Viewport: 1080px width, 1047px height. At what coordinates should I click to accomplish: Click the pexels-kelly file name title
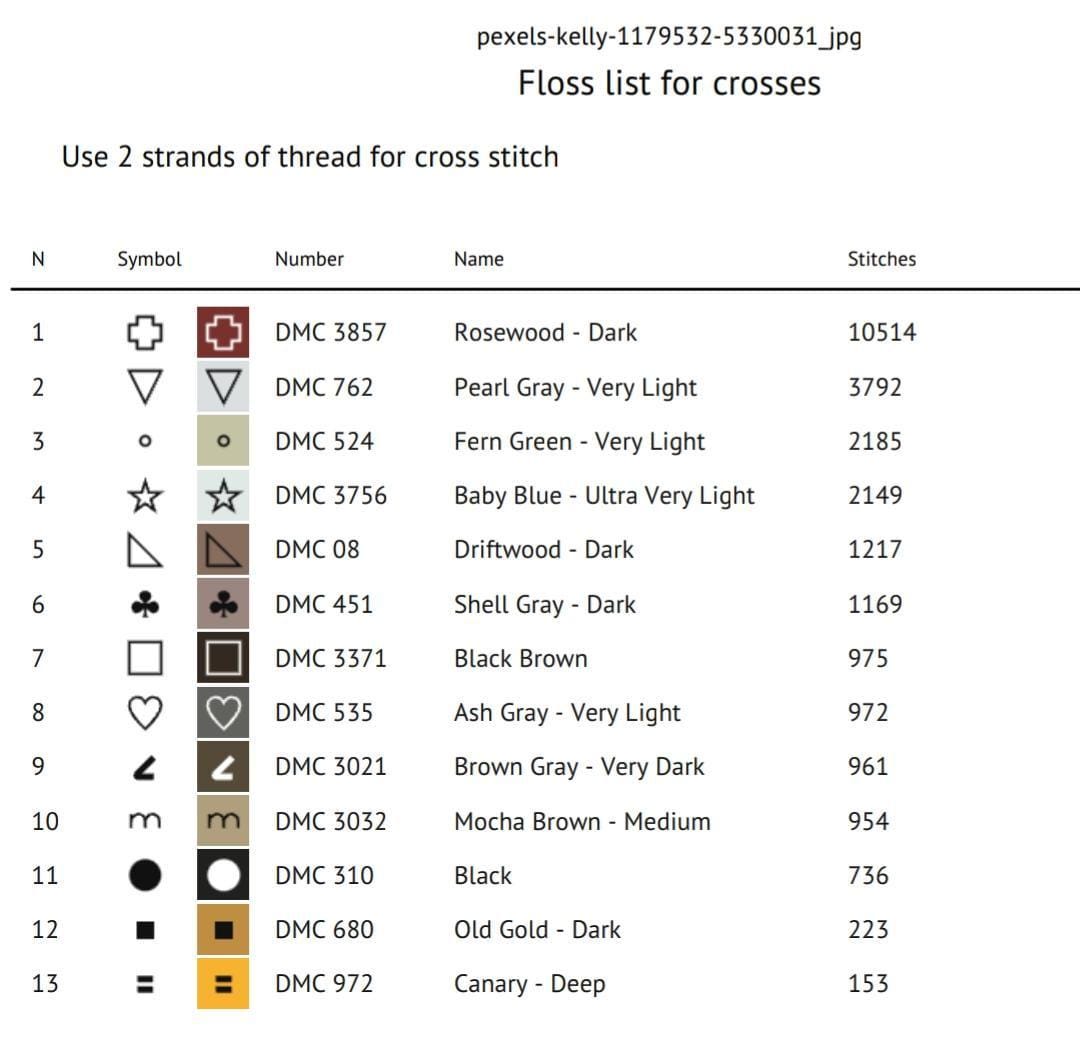[669, 37]
